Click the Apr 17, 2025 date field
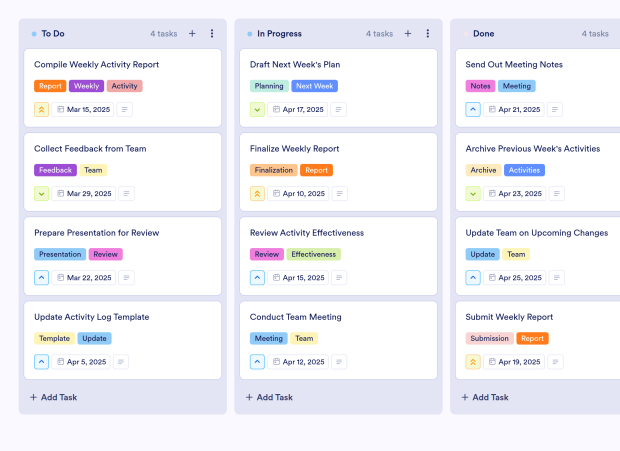 (x=299, y=110)
